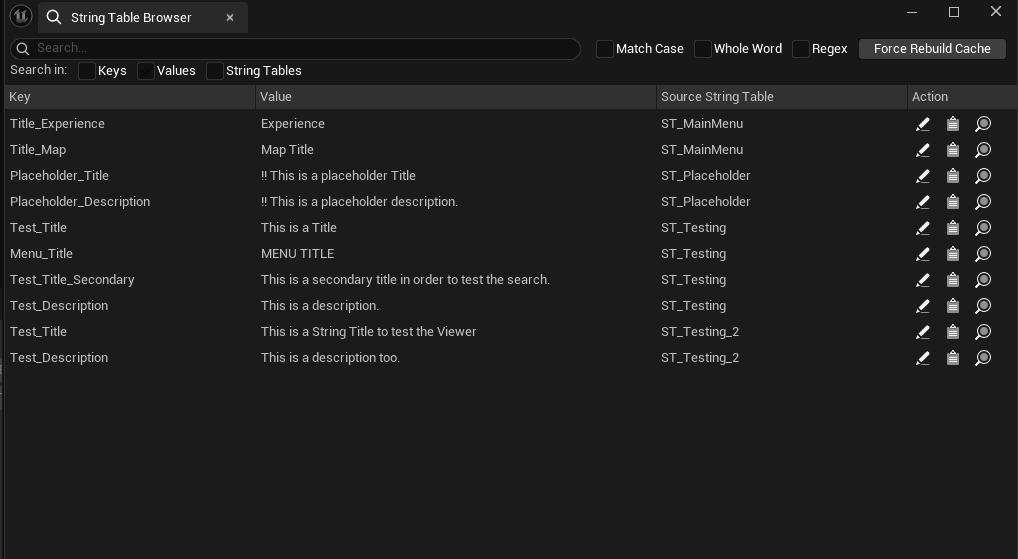Click the pencil edit icon for Title_Experience
This screenshot has width=1018, height=559.
click(x=923, y=124)
